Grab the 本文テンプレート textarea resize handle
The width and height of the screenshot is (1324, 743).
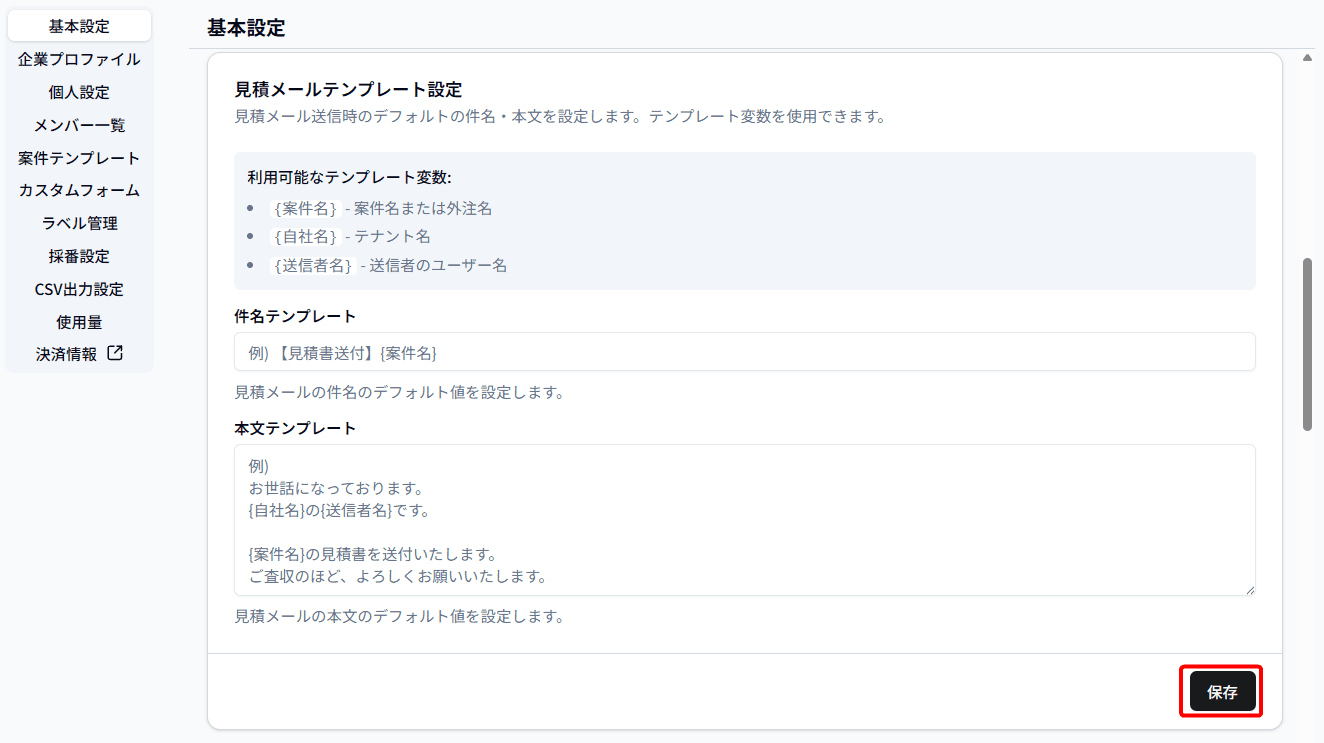pyautogui.click(x=1249, y=590)
